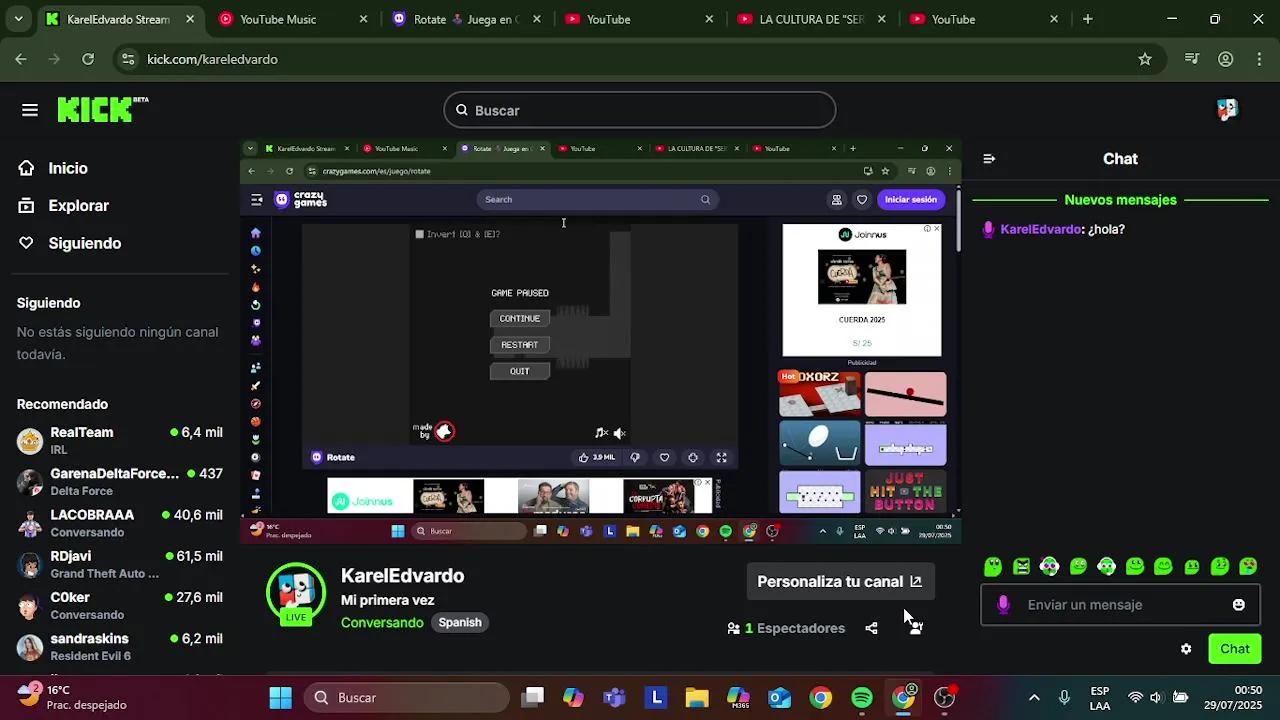Viewport: 1280px width, 720px height.
Task: Open the Conversando category link
Action: tap(382, 622)
